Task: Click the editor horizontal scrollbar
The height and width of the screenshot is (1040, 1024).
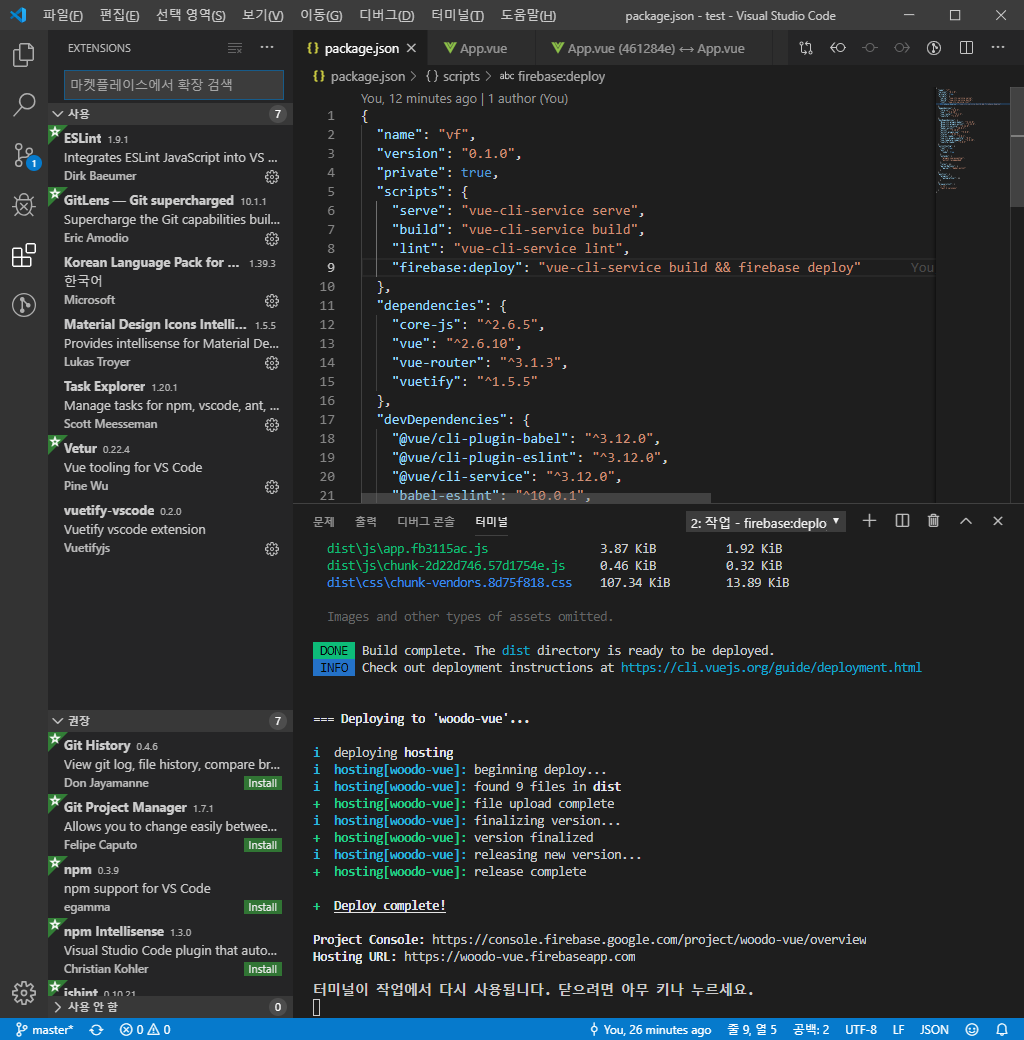Action: coord(536,498)
